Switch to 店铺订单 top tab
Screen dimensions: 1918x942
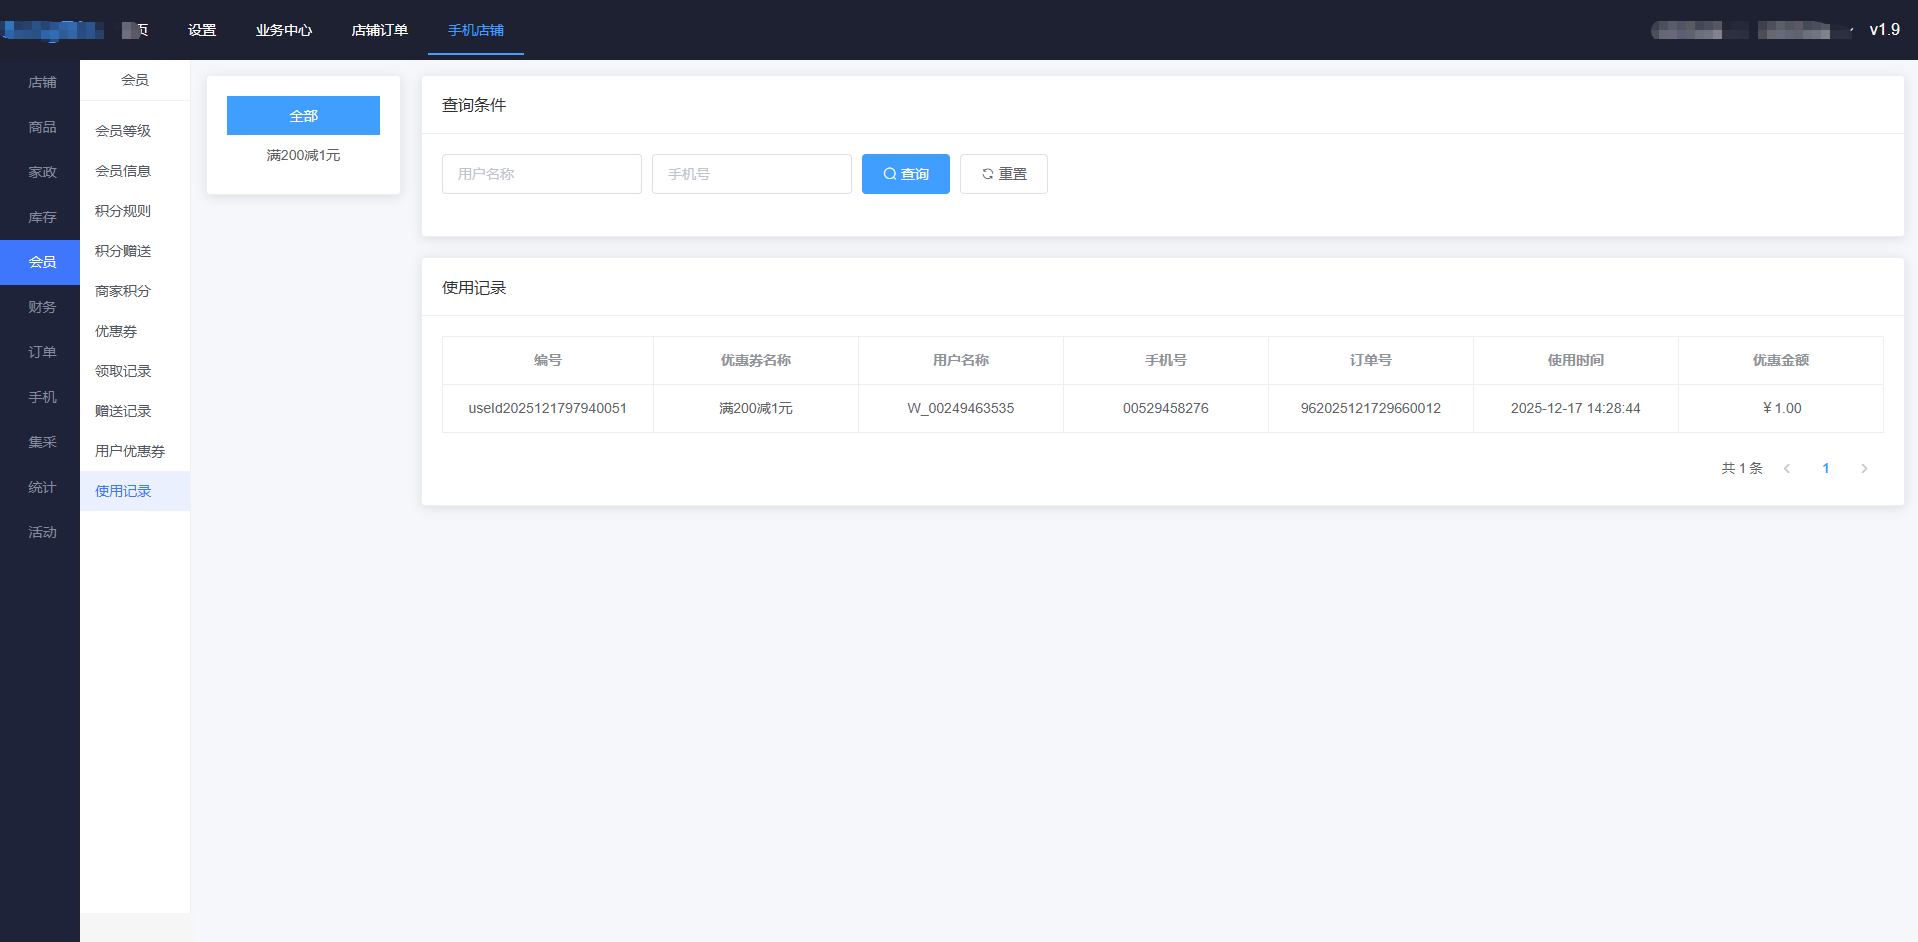(379, 30)
